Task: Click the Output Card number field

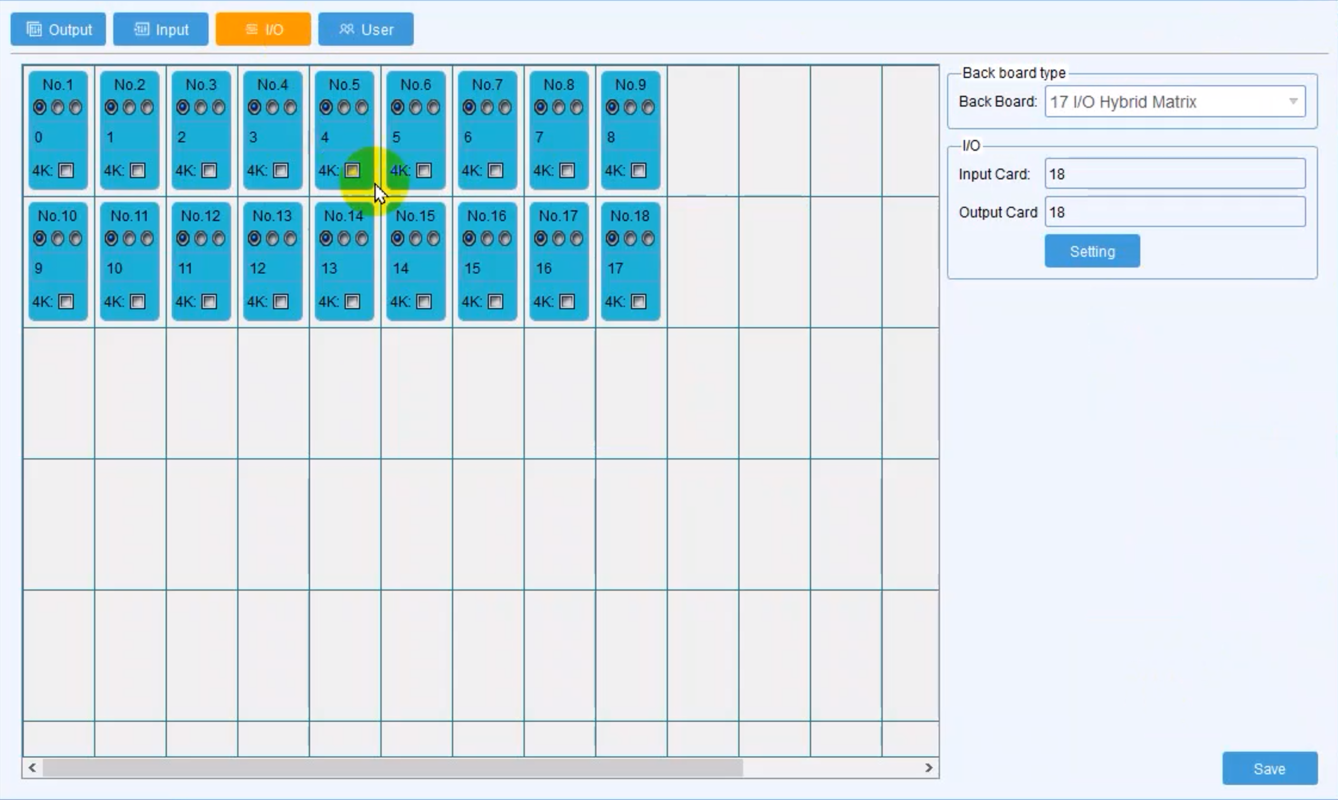Action: [1175, 212]
